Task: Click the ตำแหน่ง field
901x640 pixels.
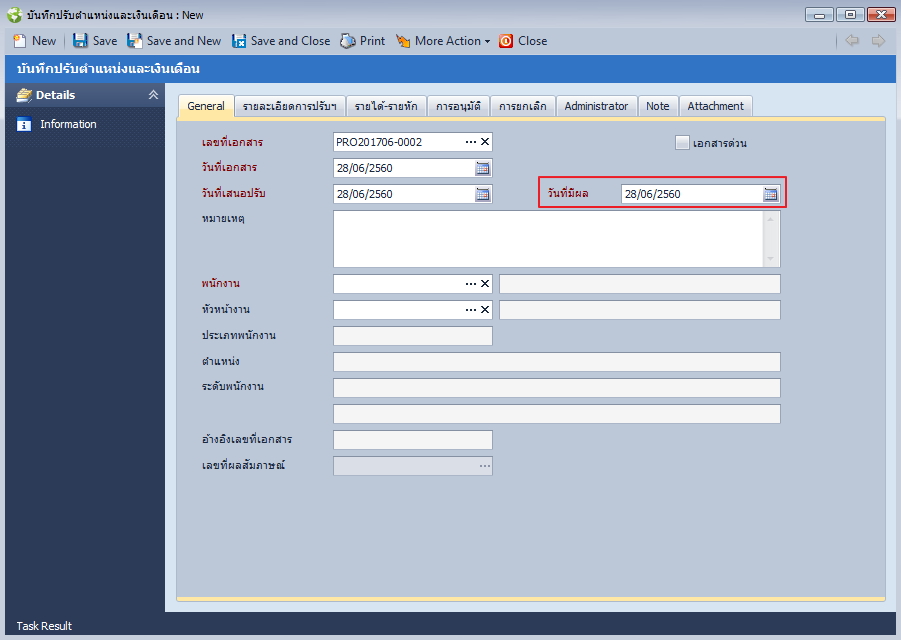Action: coord(557,362)
